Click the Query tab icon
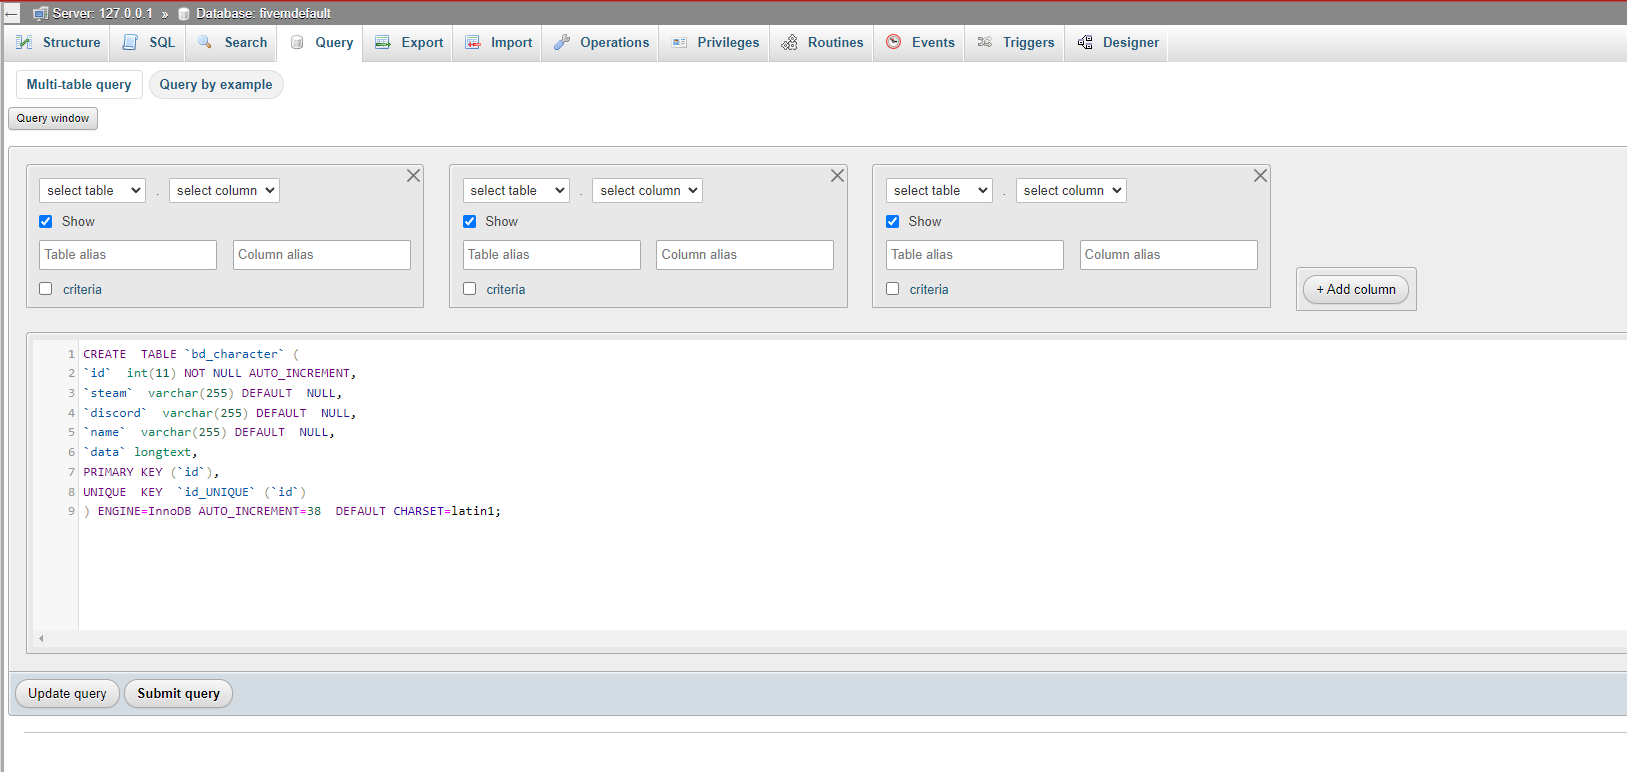 [297, 42]
